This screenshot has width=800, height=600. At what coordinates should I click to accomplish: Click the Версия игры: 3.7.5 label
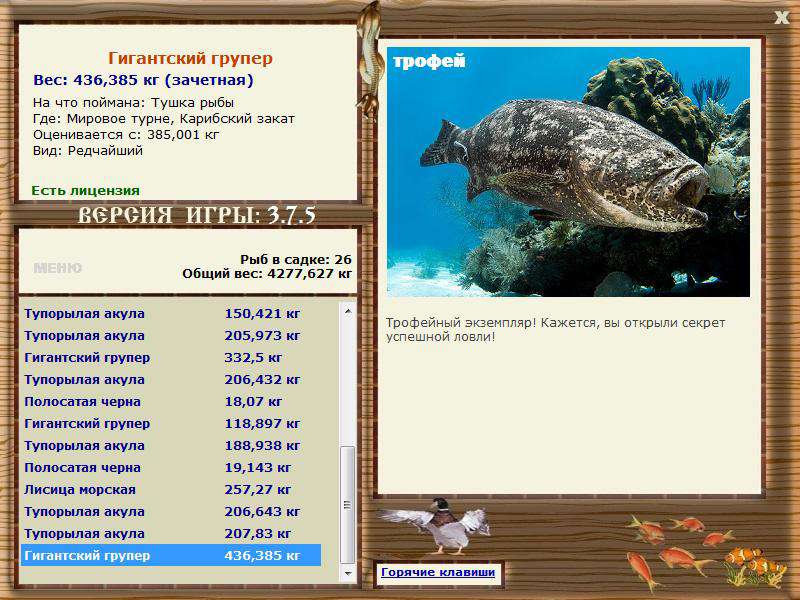click(x=196, y=215)
